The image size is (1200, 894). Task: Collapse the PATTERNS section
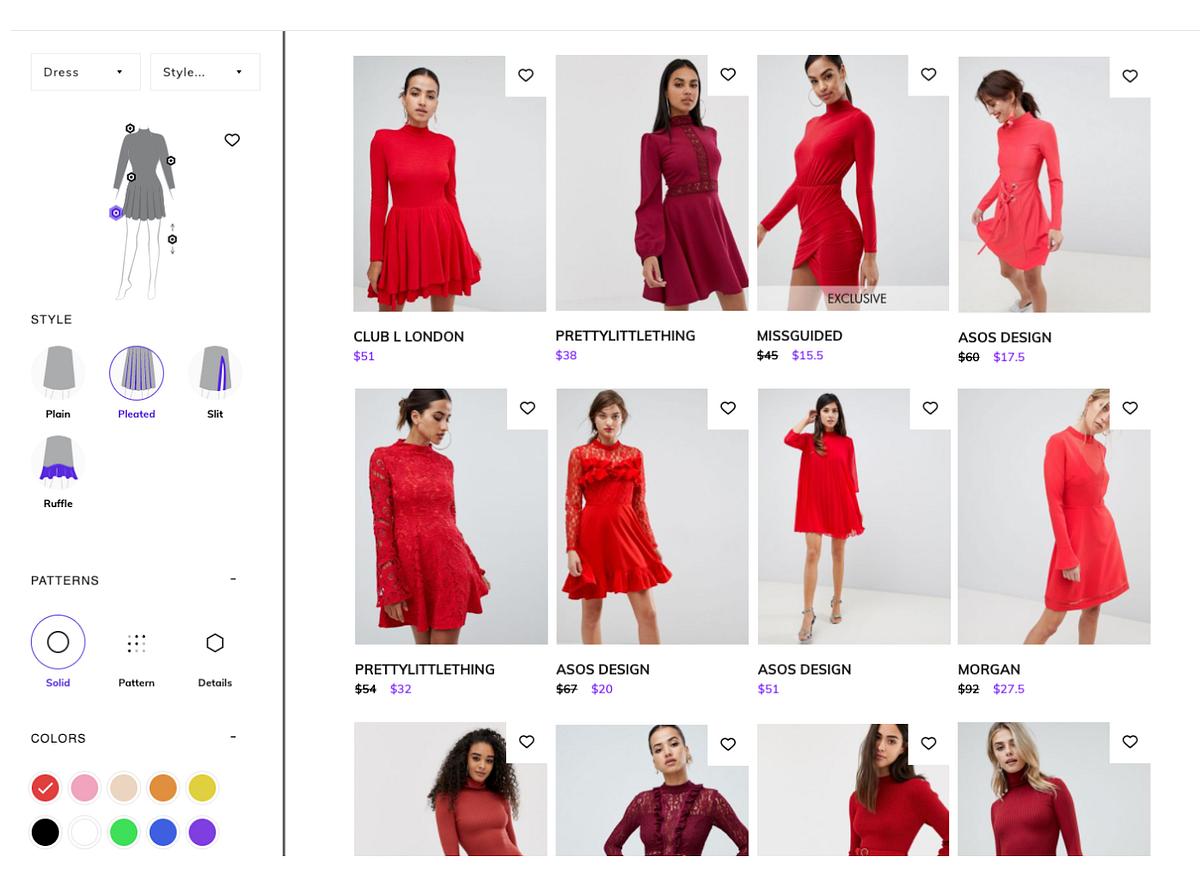pyautogui.click(x=232, y=578)
